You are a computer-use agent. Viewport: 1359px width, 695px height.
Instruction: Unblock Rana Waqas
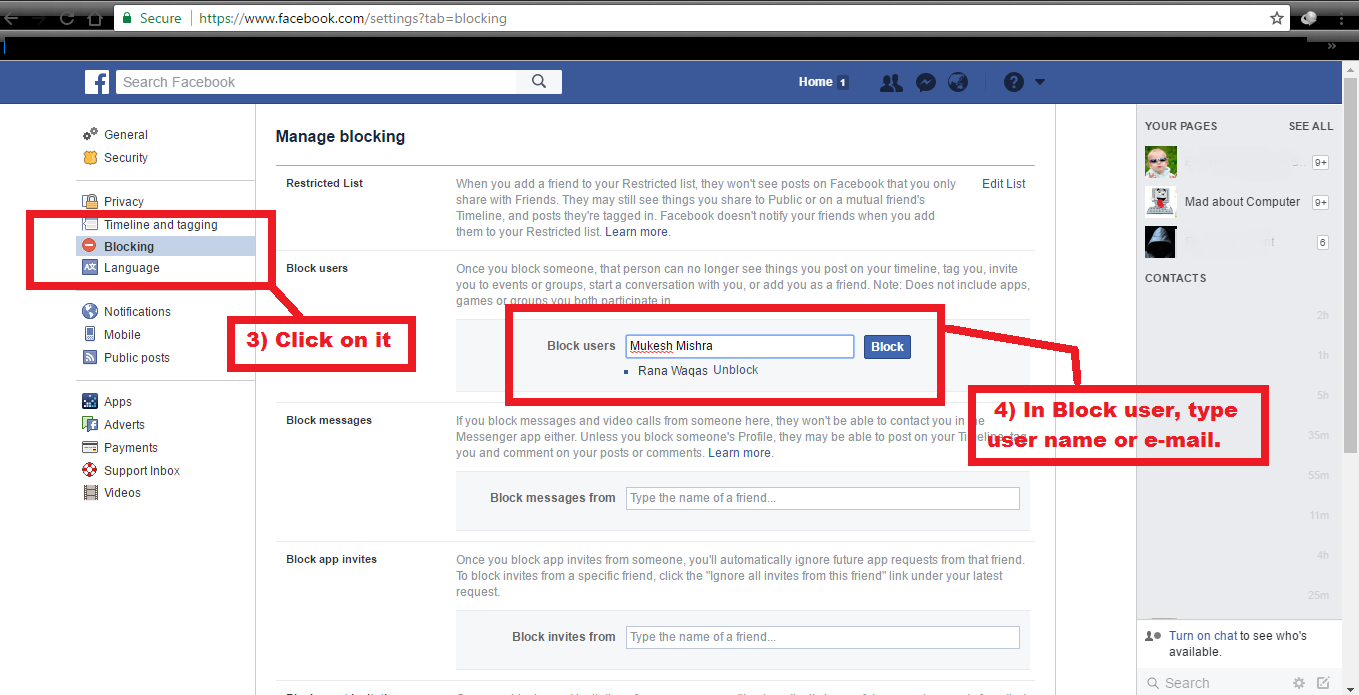735,370
